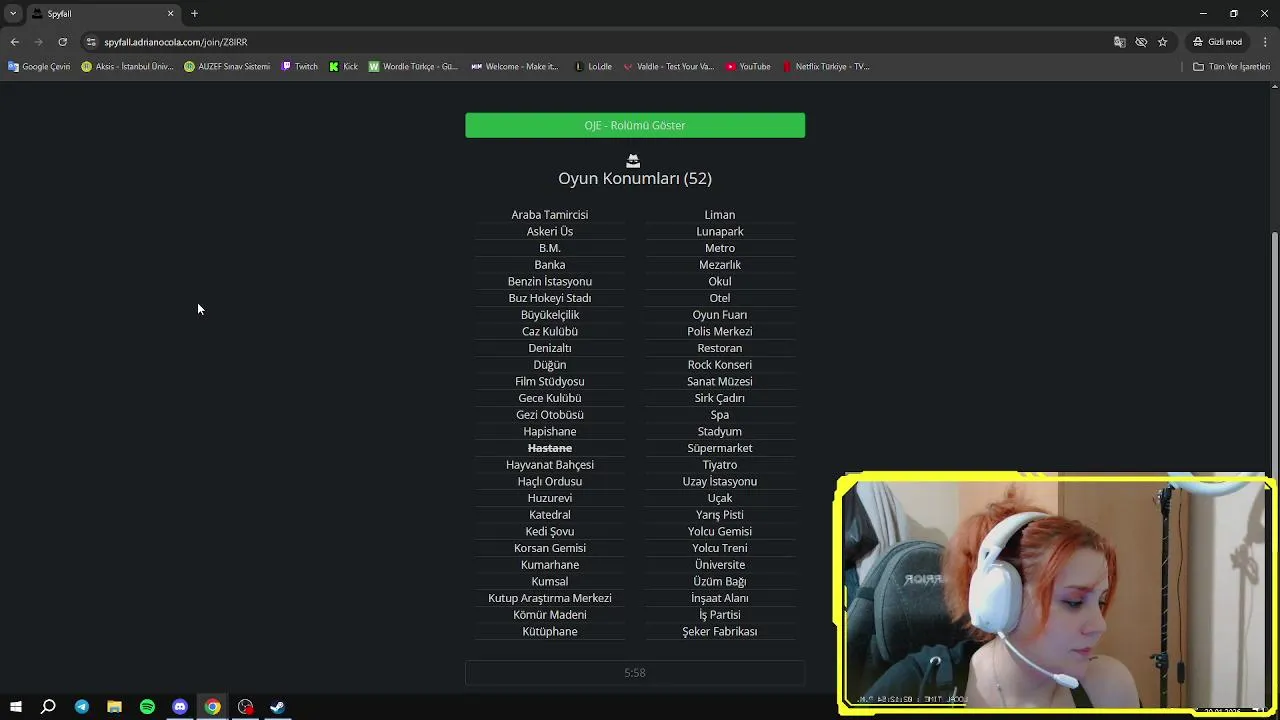Open the Google Çeviri bookmark
This screenshot has height=720, width=1280.
click(39, 67)
